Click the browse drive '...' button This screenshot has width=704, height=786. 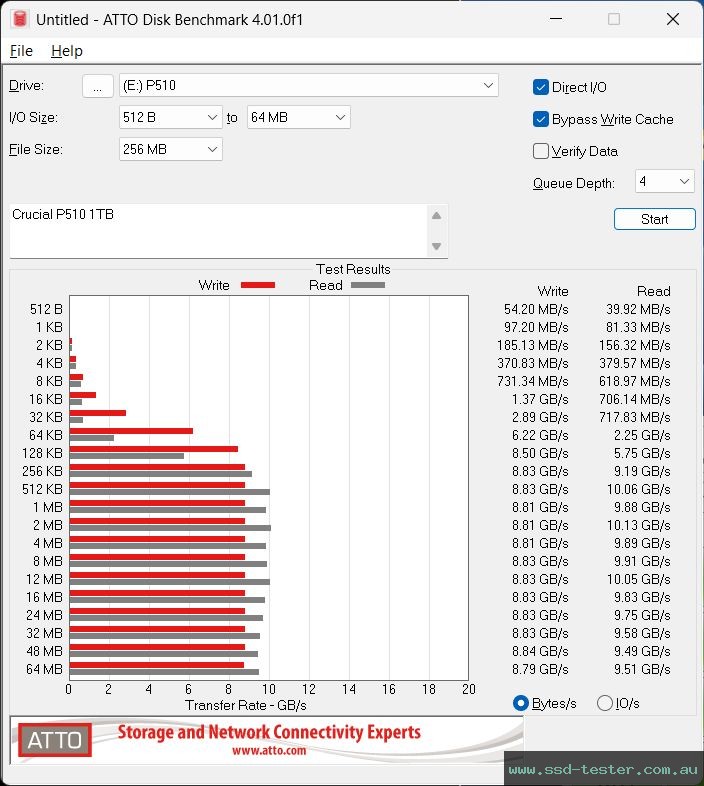(x=97, y=86)
